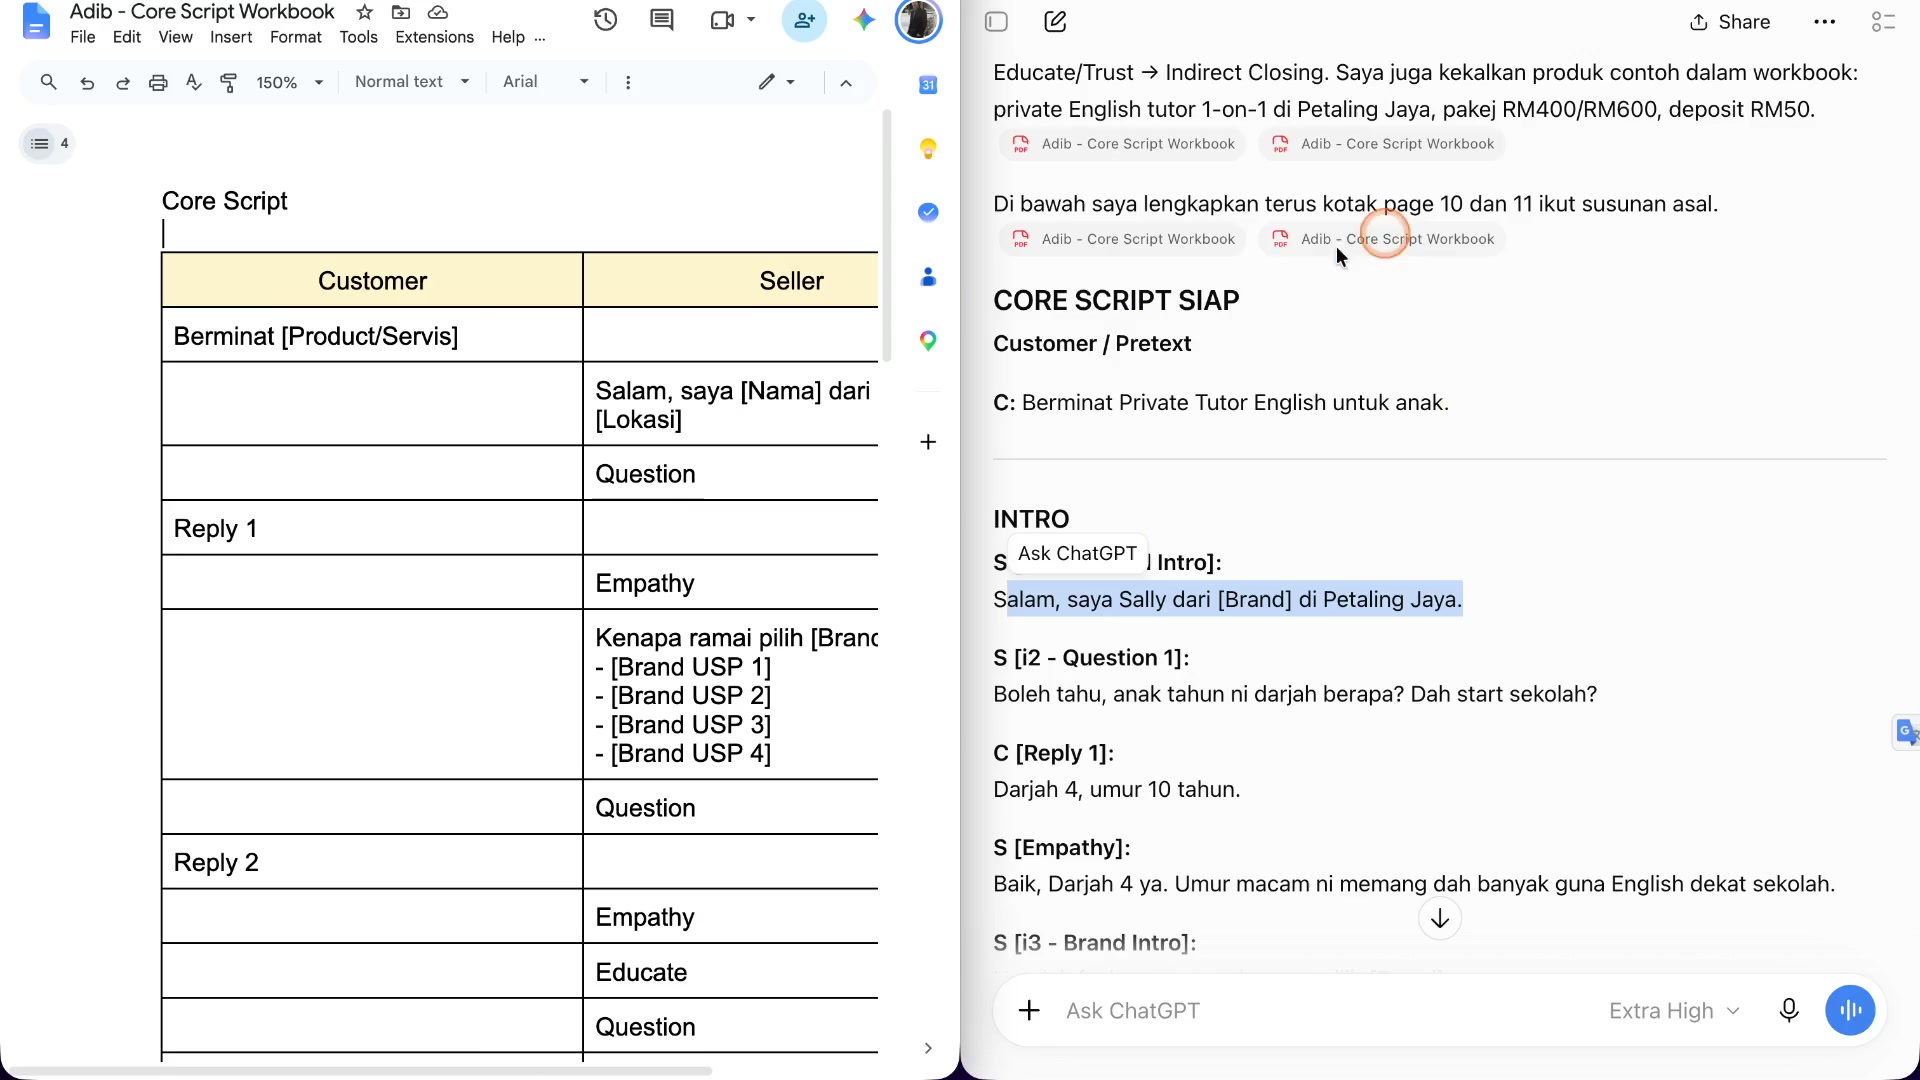Undo last action in Docs

click(x=87, y=82)
